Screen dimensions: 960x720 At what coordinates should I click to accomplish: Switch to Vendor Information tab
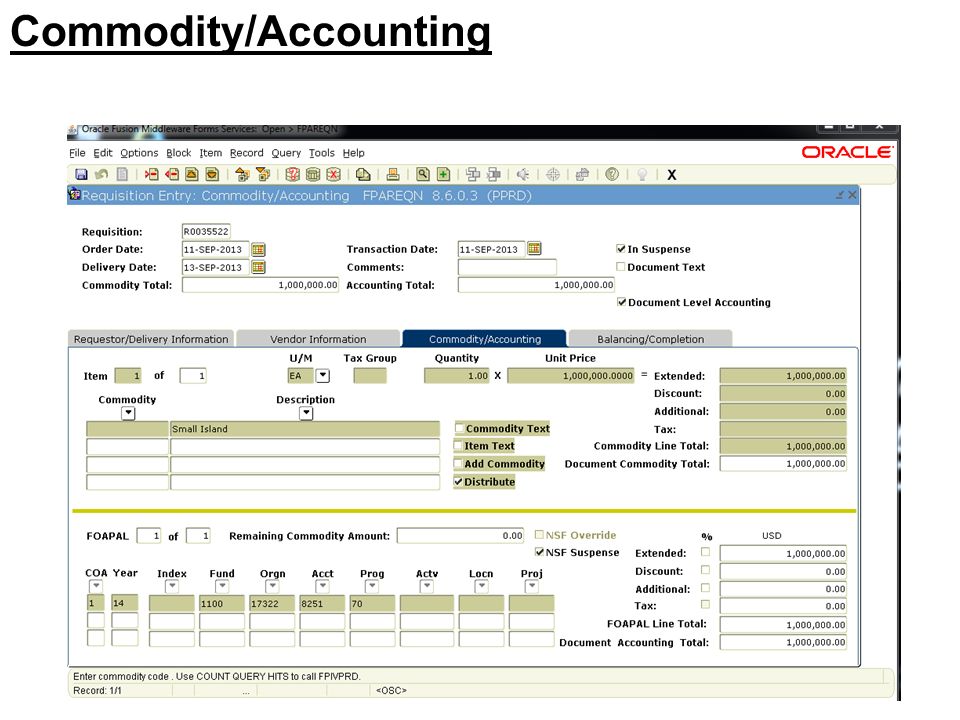[318, 339]
